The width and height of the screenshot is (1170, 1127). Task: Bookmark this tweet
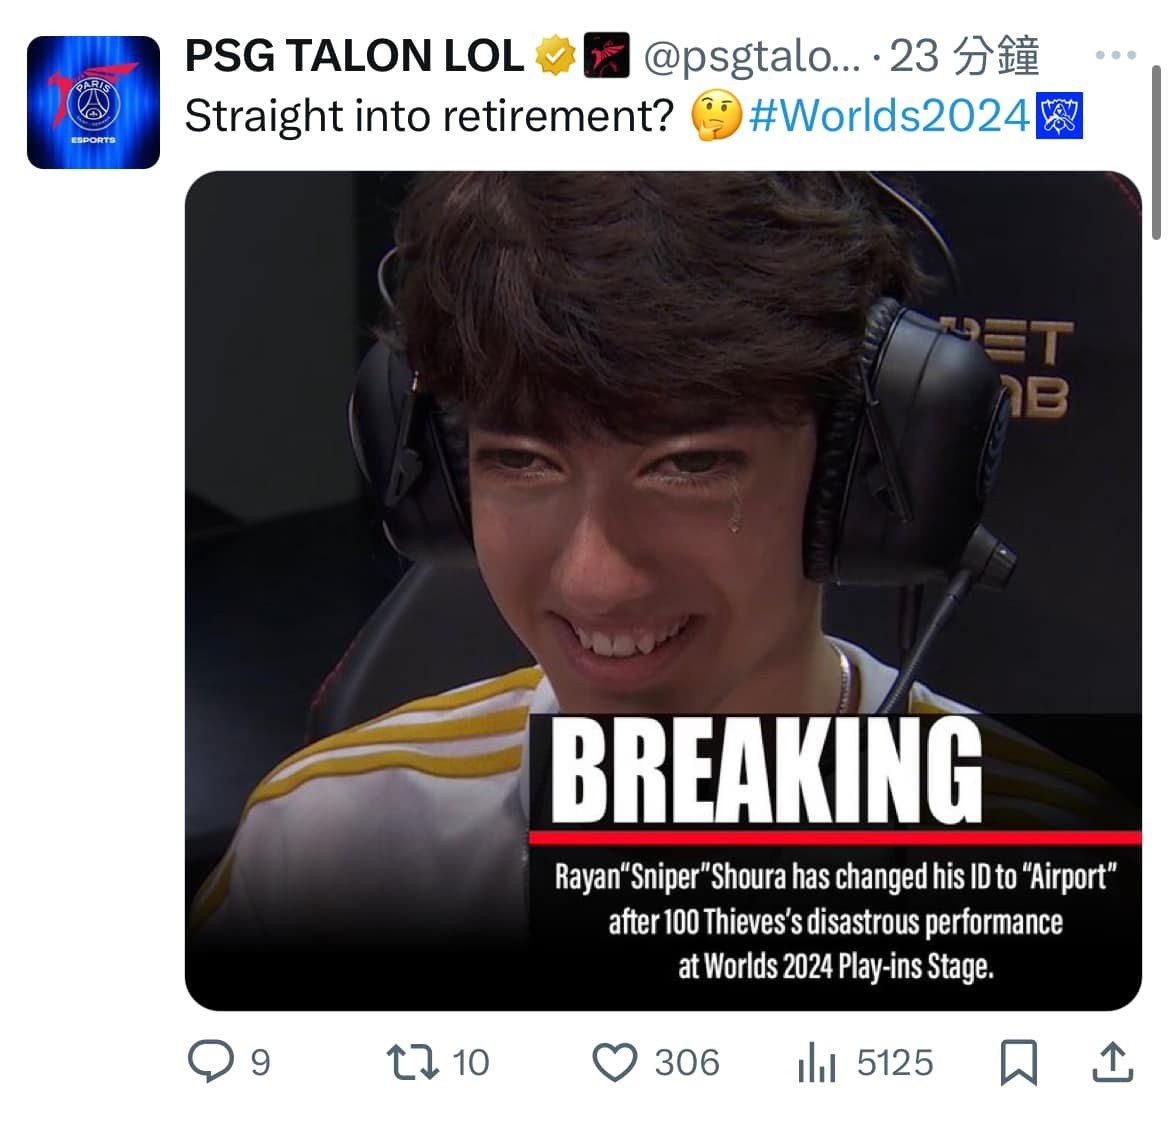(1019, 1061)
